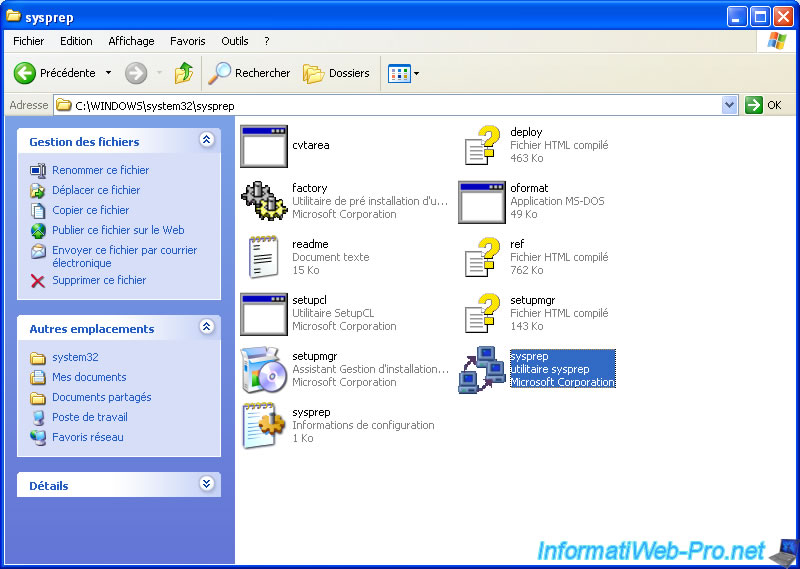Click the cvtarea application icon
The width and height of the screenshot is (800, 569).
click(264, 145)
